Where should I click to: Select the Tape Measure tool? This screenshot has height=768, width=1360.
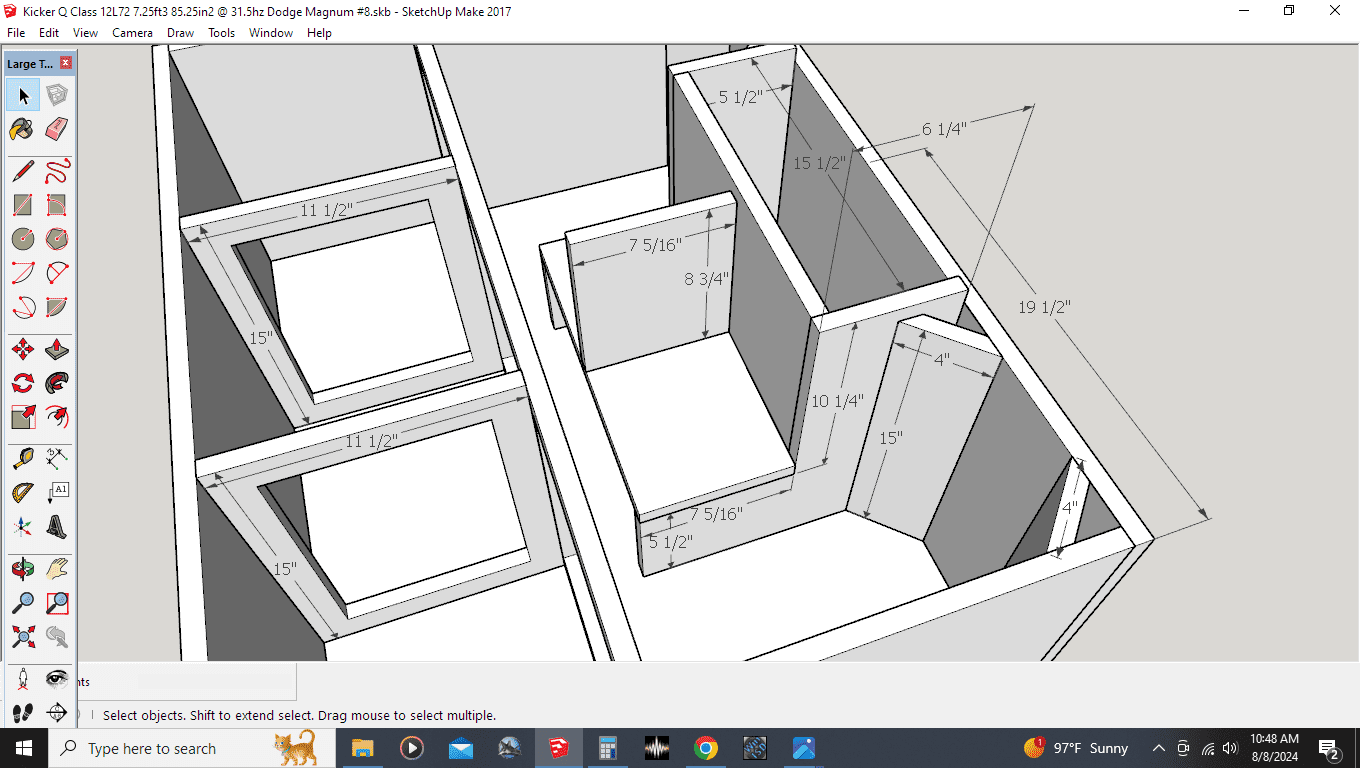click(x=23, y=459)
